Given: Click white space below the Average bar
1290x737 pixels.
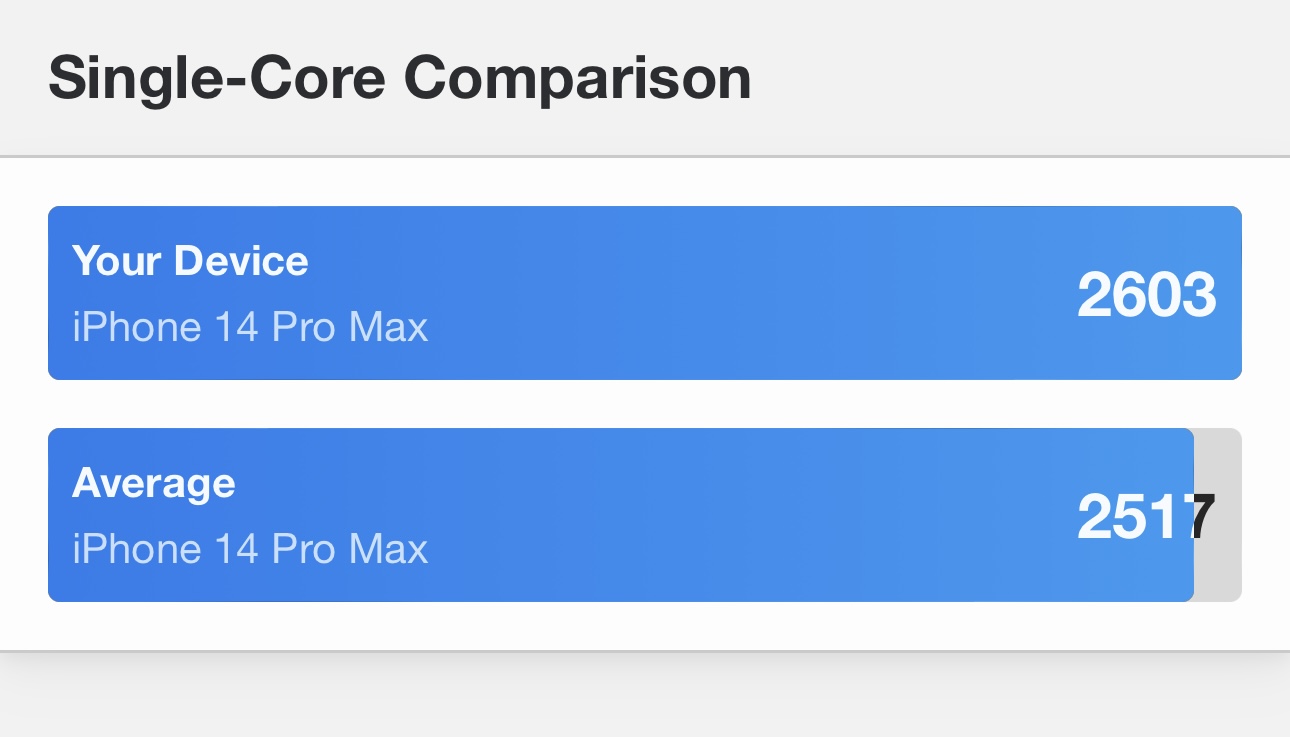Looking at the screenshot, I should point(645,626).
